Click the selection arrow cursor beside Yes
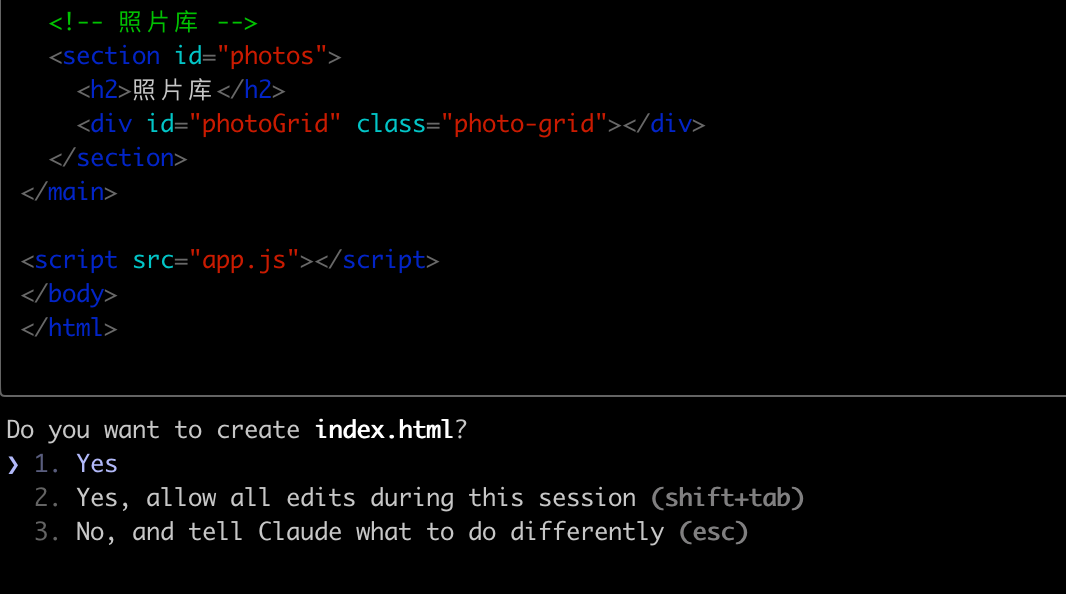Viewport: 1066px width, 594px height. click(x=13, y=464)
